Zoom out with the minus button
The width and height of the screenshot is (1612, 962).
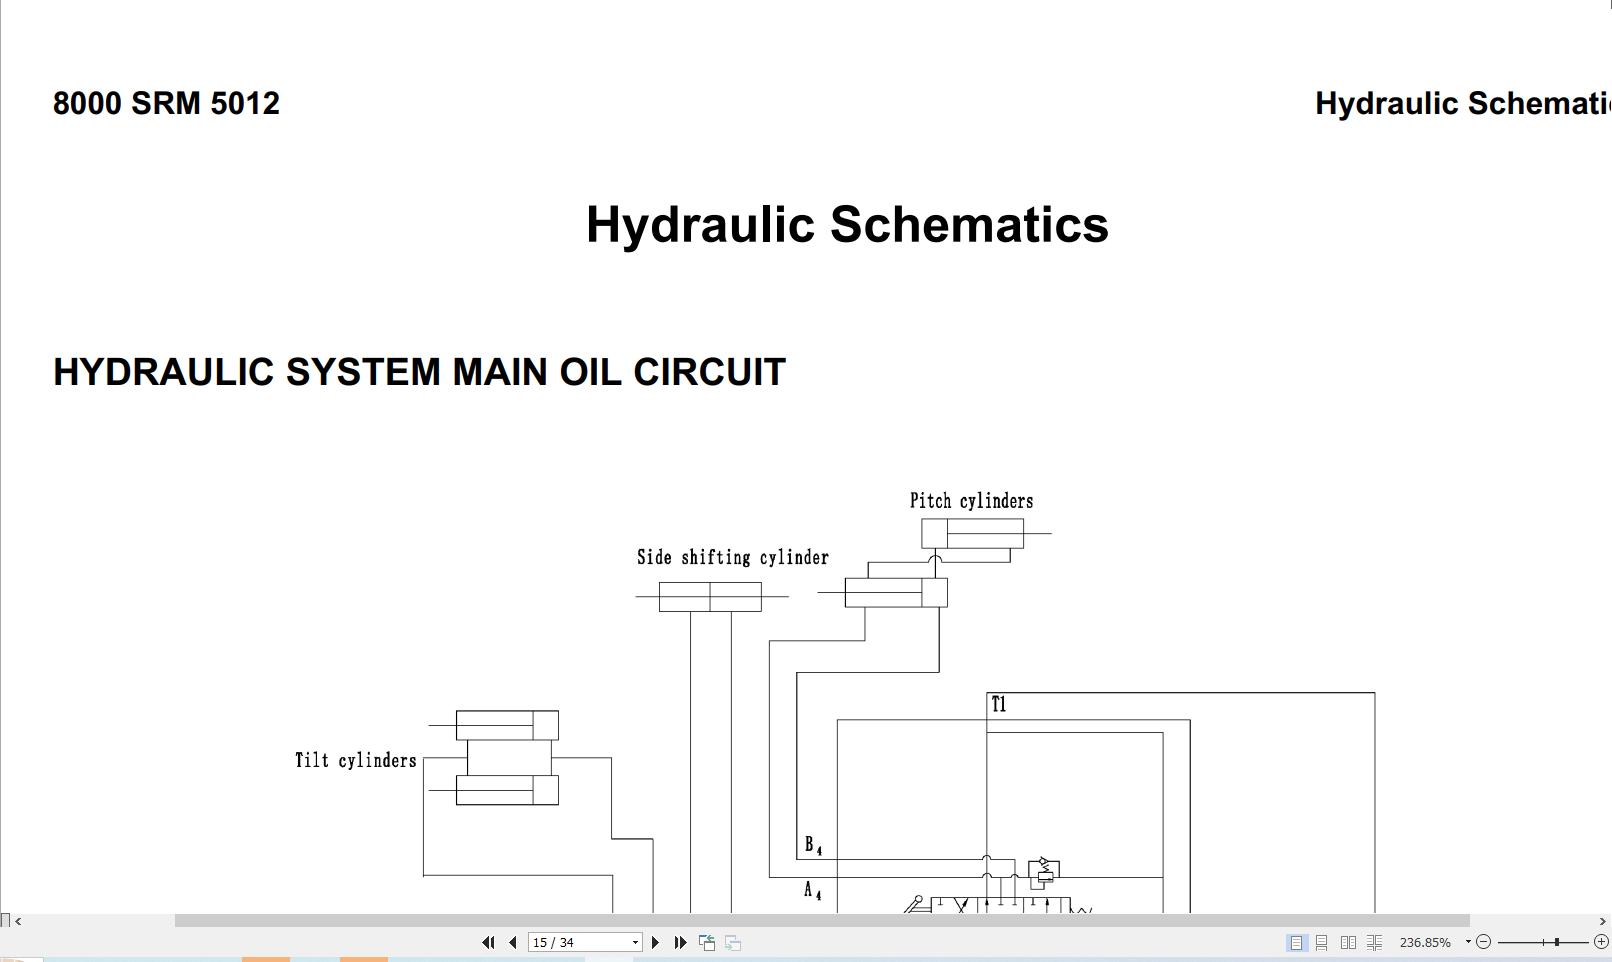point(1484,942)
